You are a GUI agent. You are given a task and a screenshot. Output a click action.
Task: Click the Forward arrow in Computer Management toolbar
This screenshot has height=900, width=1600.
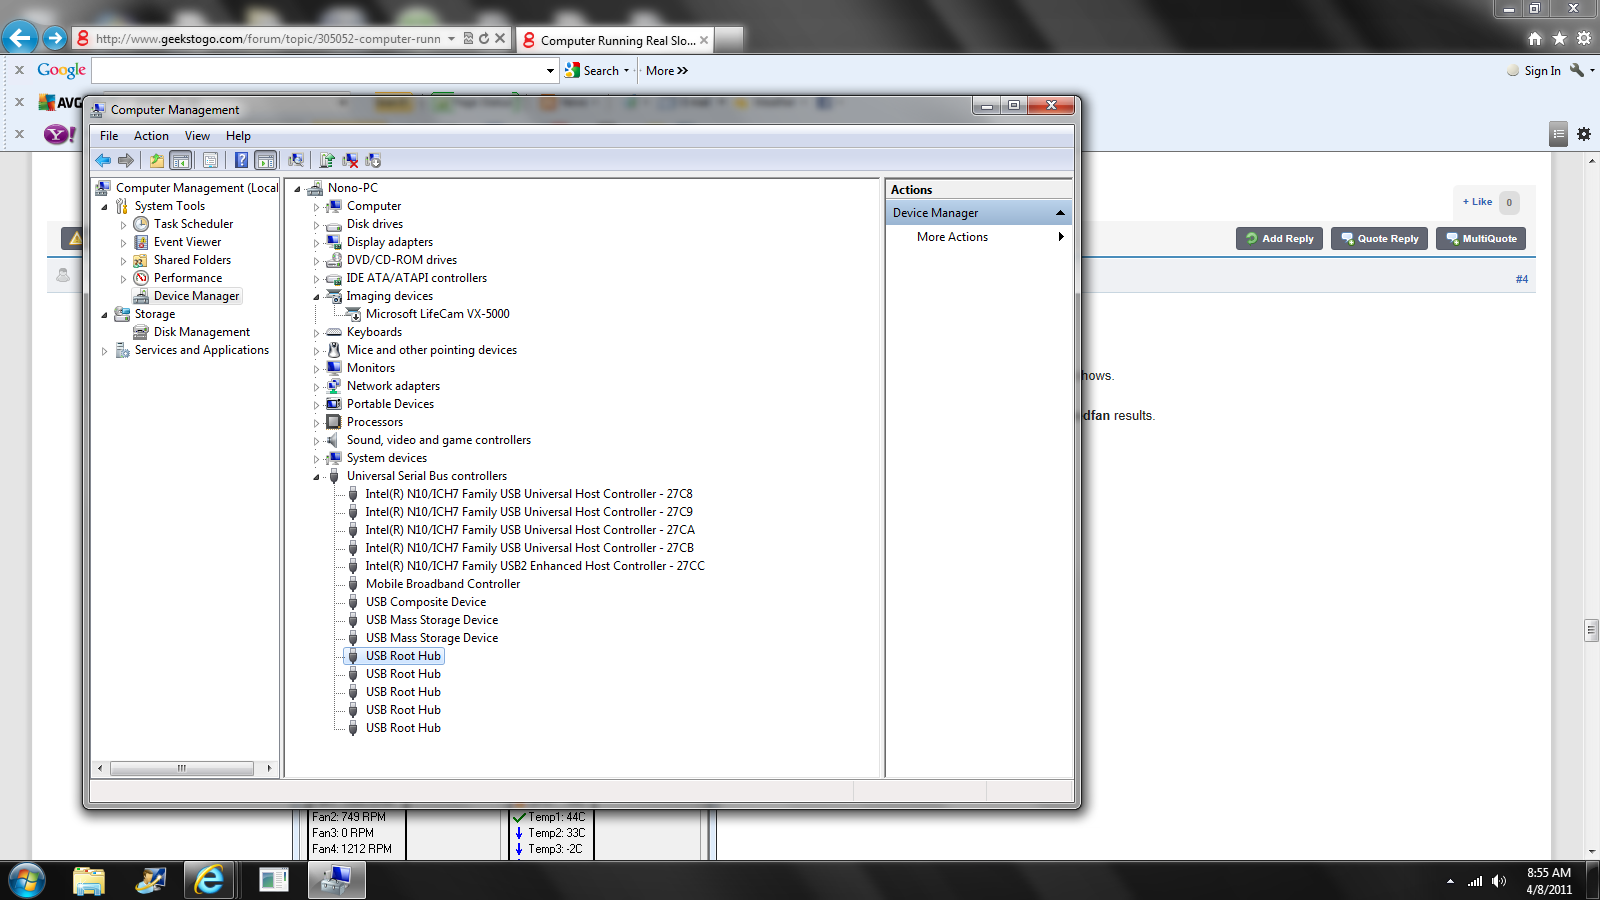click(125, 160)
